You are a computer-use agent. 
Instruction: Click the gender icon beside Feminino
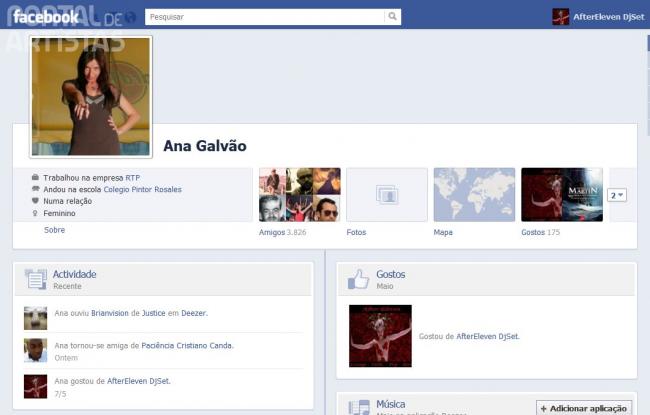pos(35,213)
